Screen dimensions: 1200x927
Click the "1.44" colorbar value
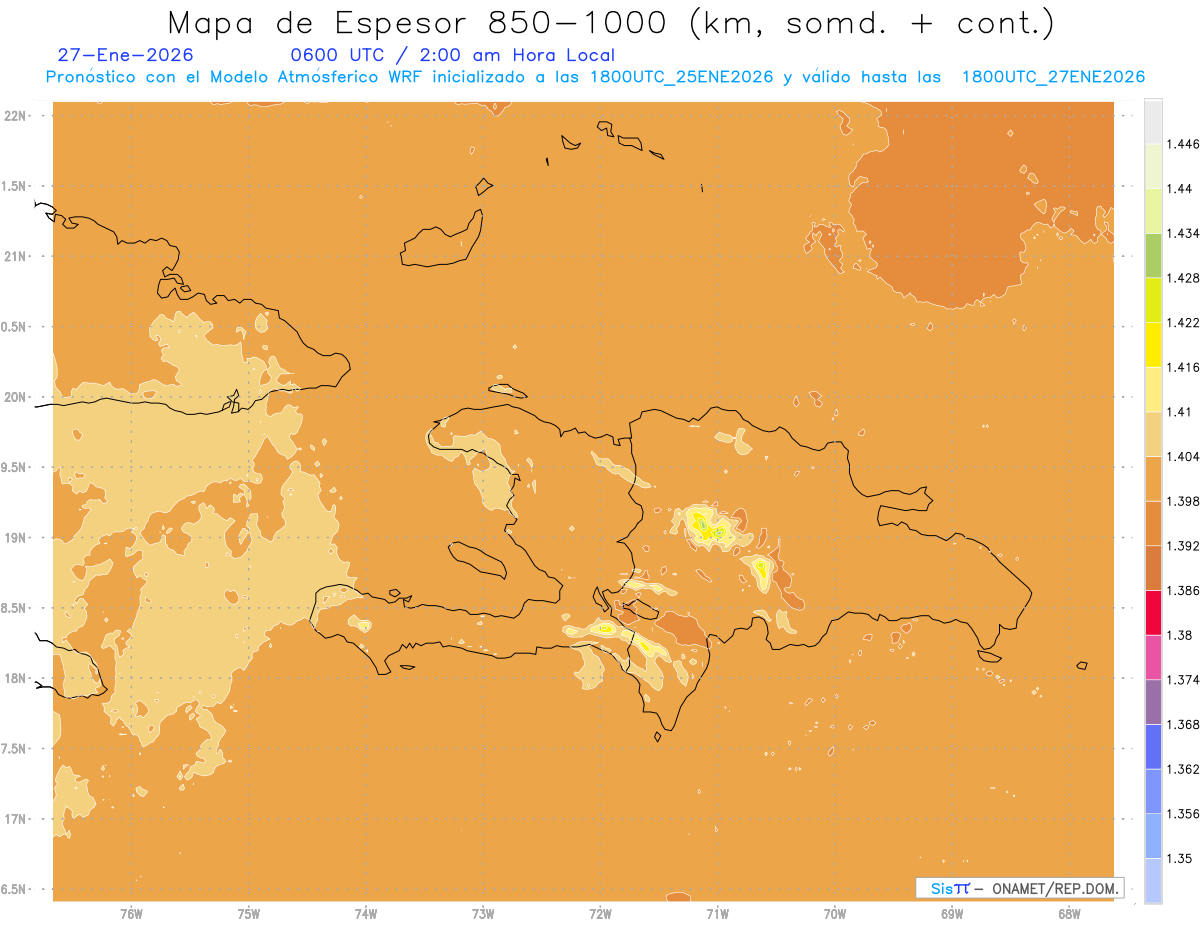pos(1180,189)
